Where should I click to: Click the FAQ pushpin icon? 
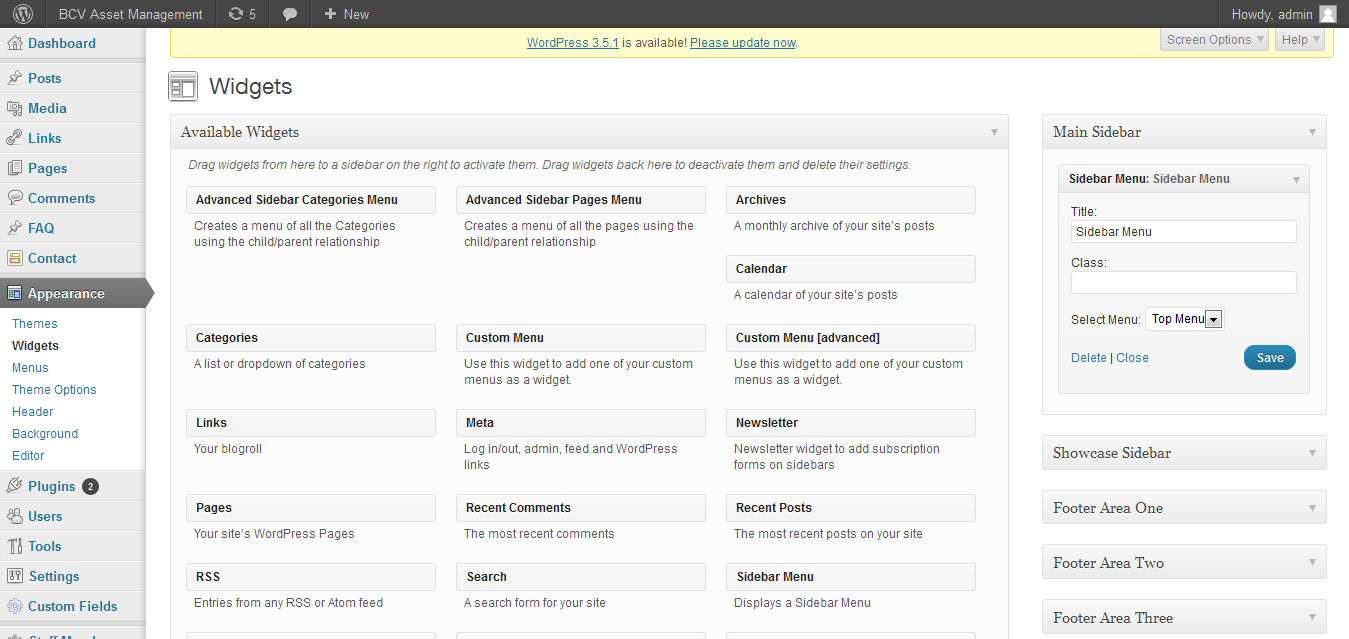pyautogui.click(x=14, y=228)
